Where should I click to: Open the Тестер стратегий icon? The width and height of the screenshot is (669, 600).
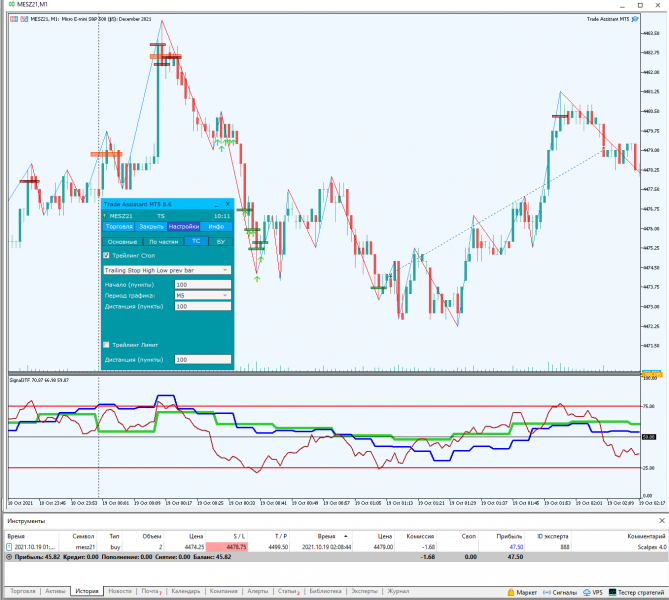(612, 592)
